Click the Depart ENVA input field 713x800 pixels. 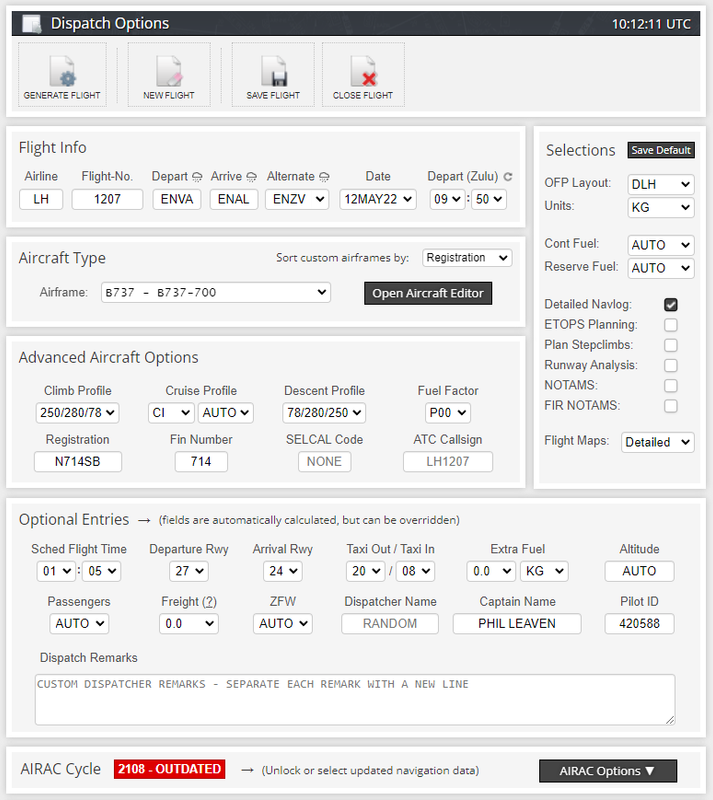pyautogui.click(x=177, y=199)
